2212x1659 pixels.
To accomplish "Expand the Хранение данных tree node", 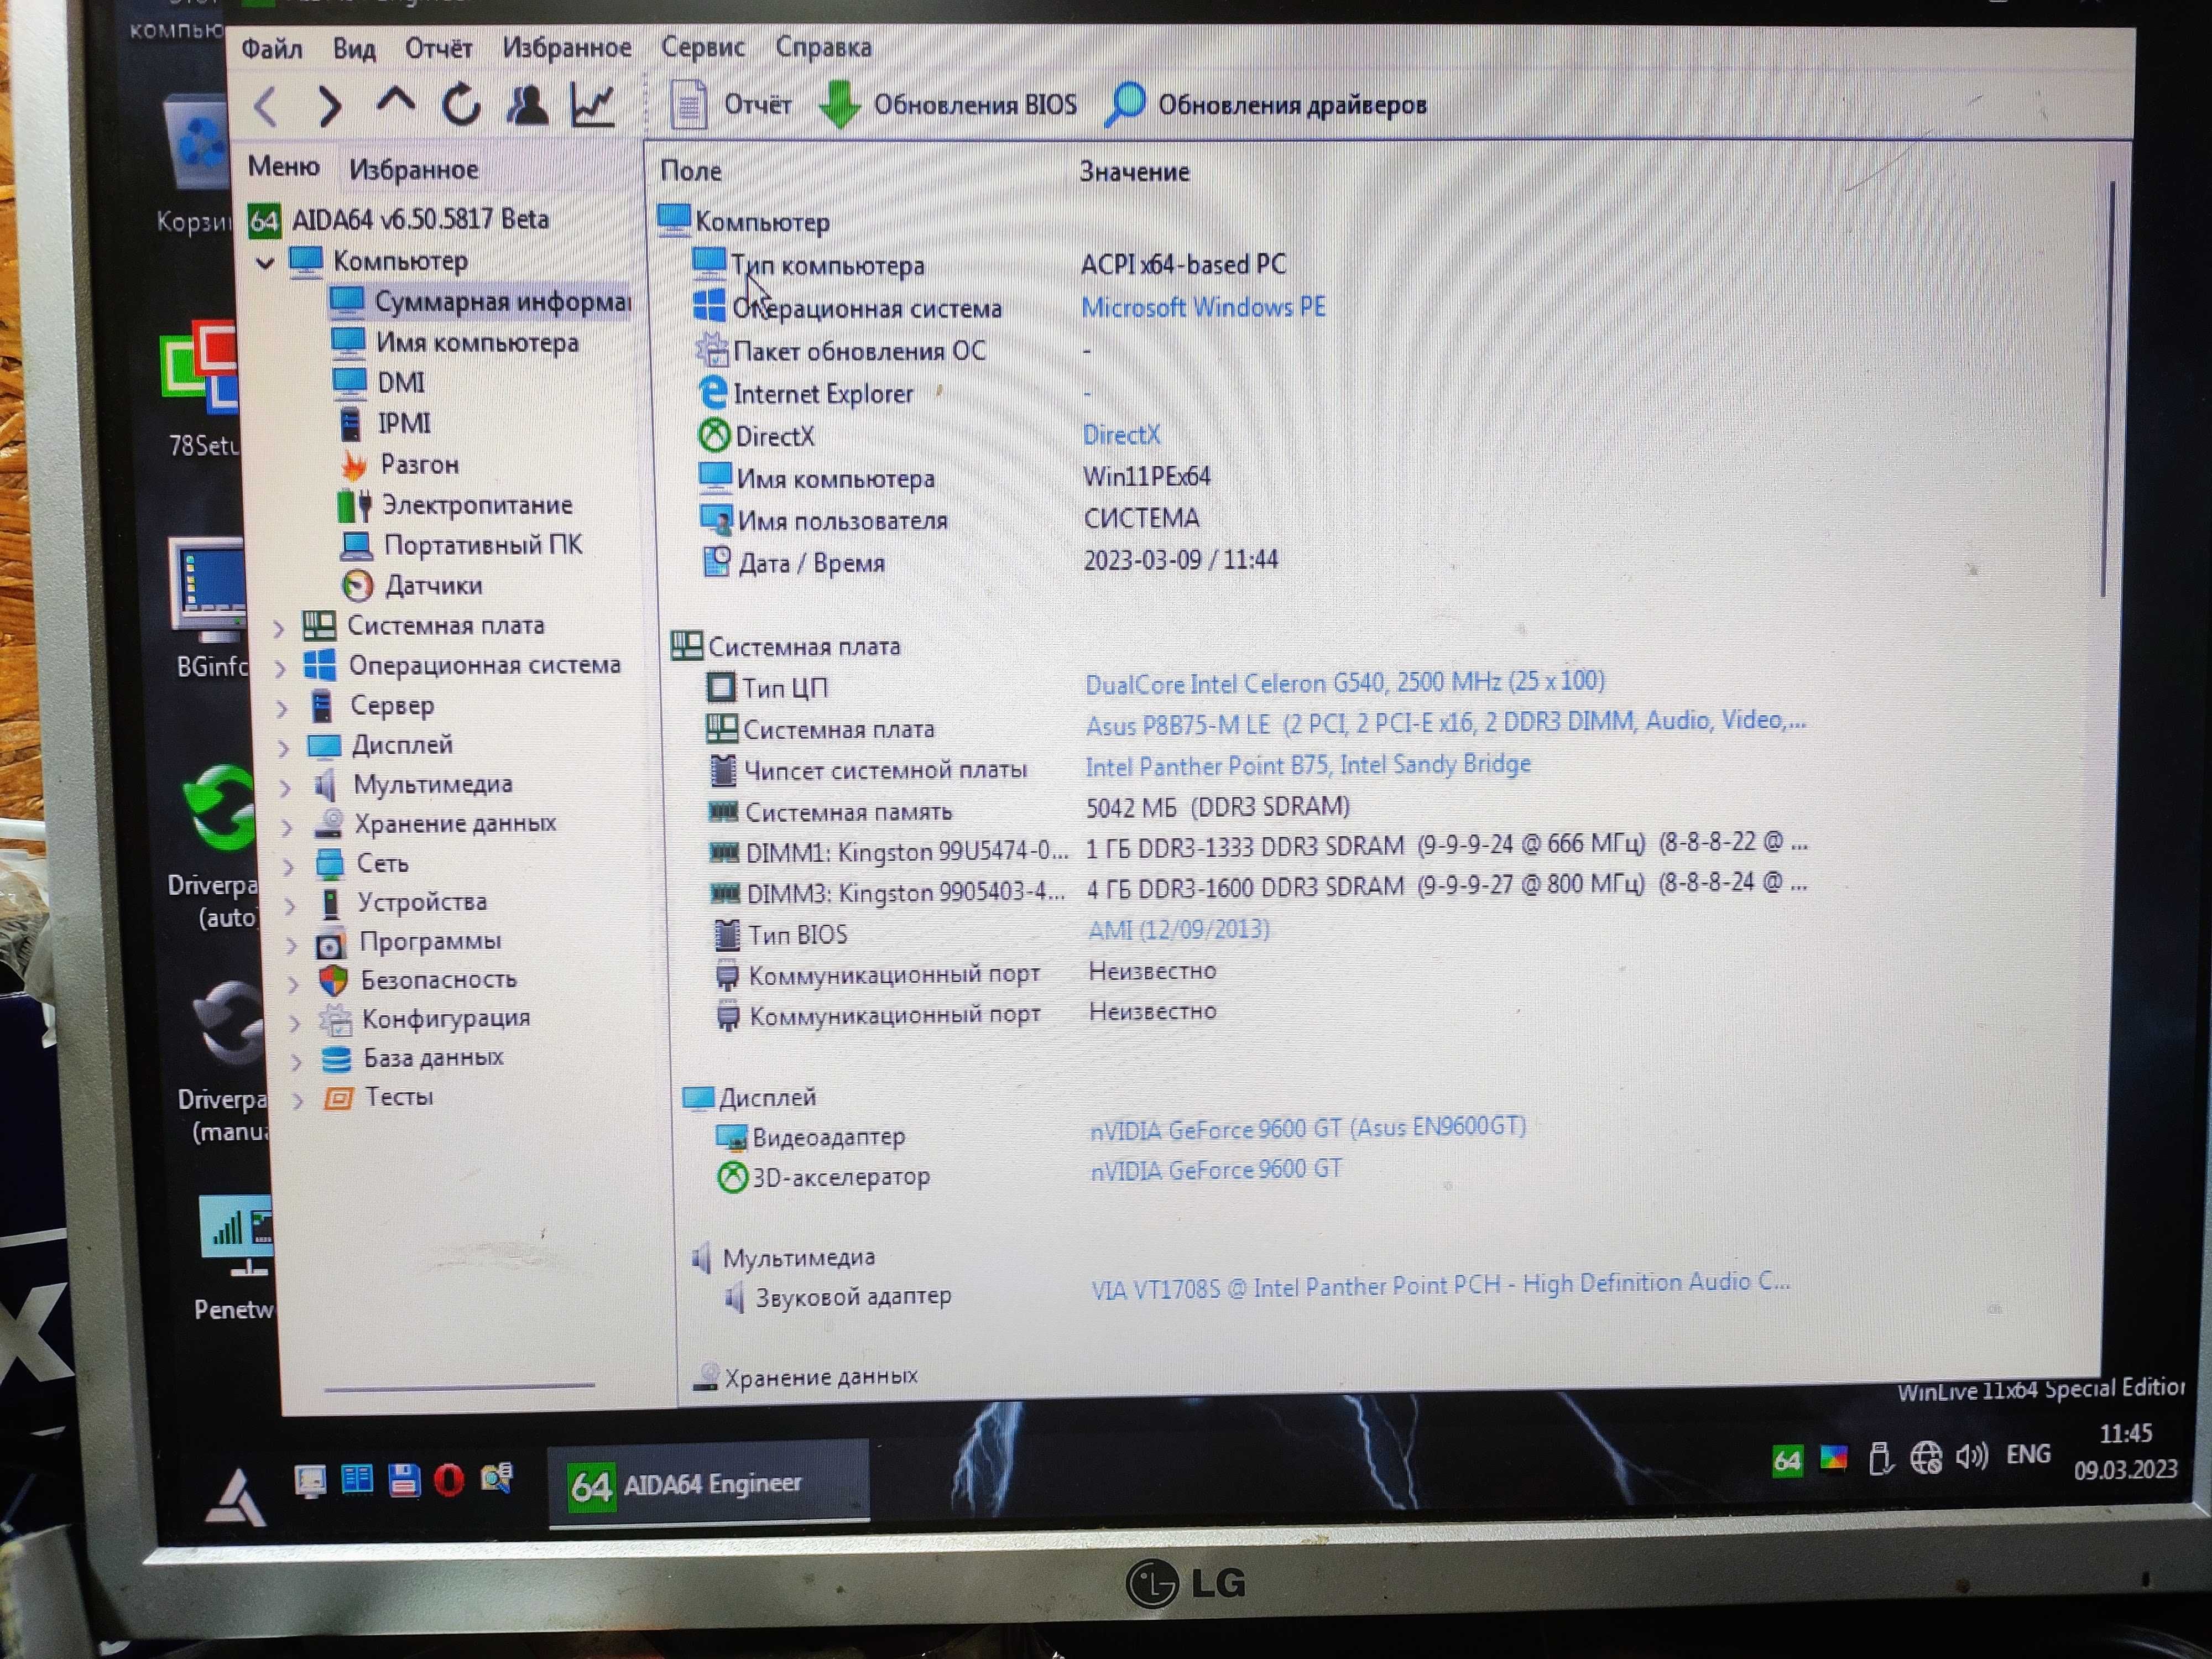I will pyautogui.click(x=288, y=827).
